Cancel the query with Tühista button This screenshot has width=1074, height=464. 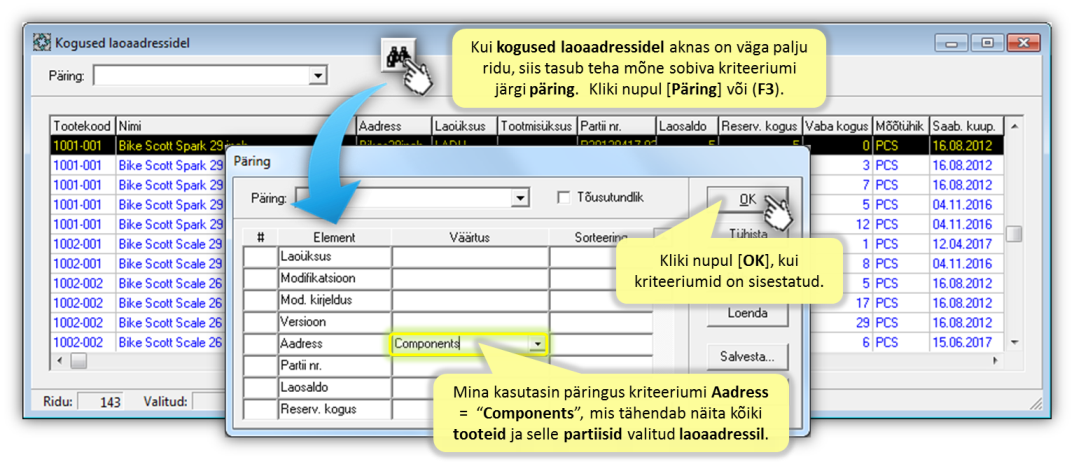(748, 232)
